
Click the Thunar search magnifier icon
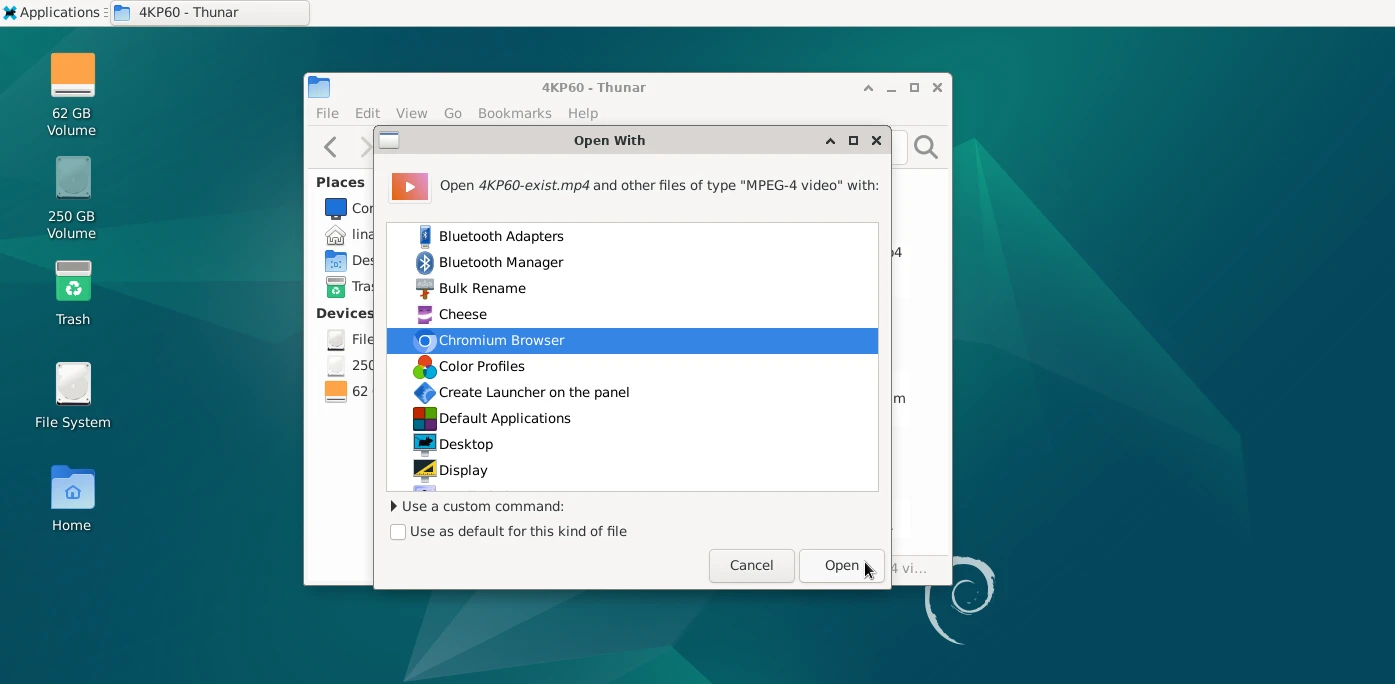click(x=926, y=148)
